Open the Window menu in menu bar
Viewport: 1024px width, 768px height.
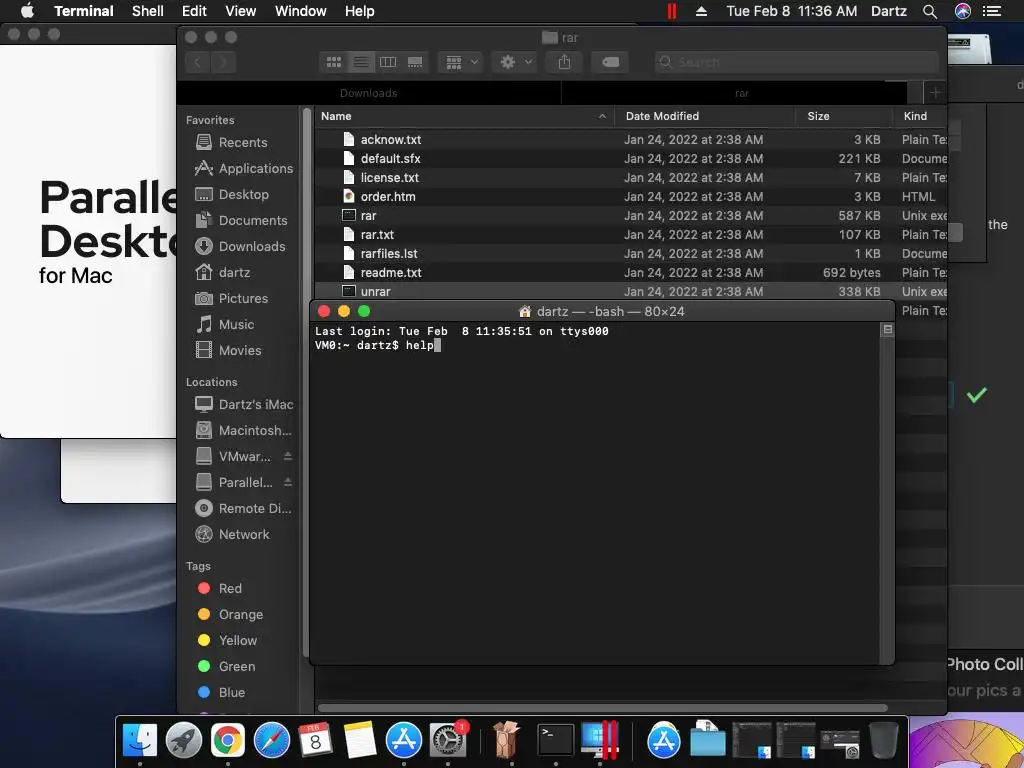[300, 11]
